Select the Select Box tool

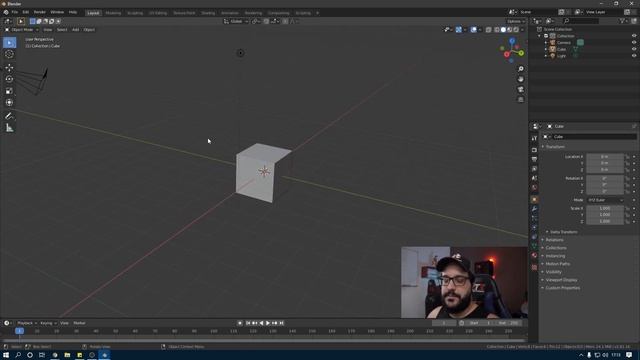pos(9,42)
